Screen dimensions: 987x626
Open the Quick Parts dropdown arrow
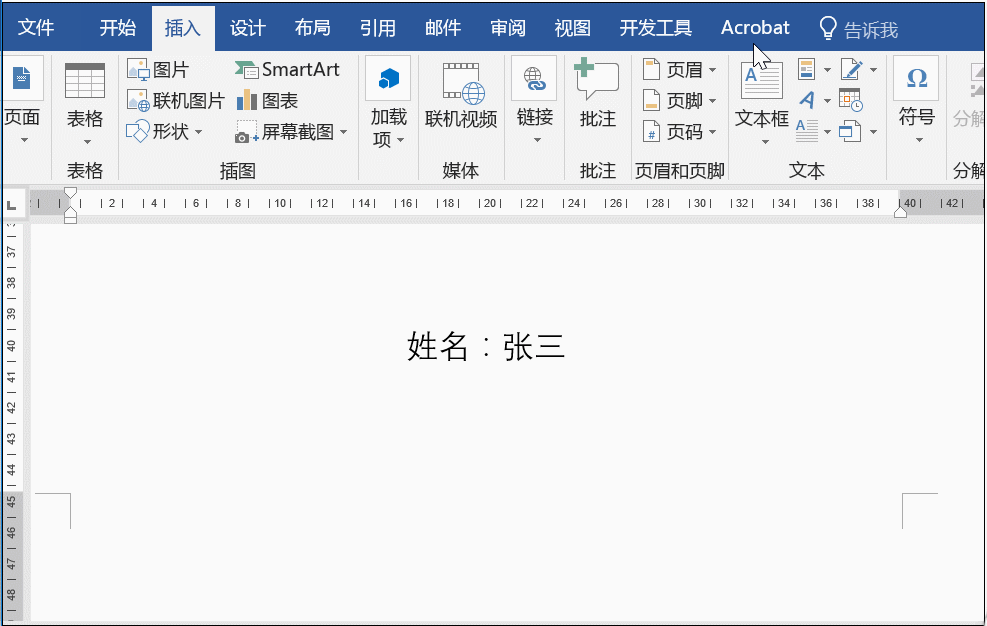pyautogui.click(x=827, y=70)
